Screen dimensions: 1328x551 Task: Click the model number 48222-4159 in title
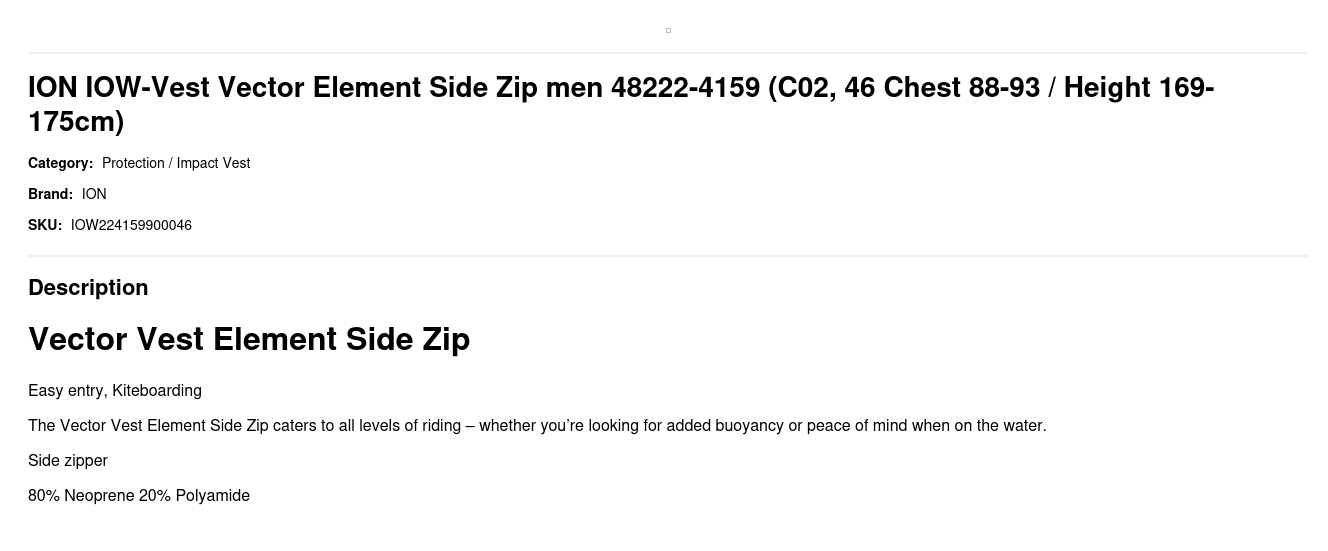click(x=685, y=88)
